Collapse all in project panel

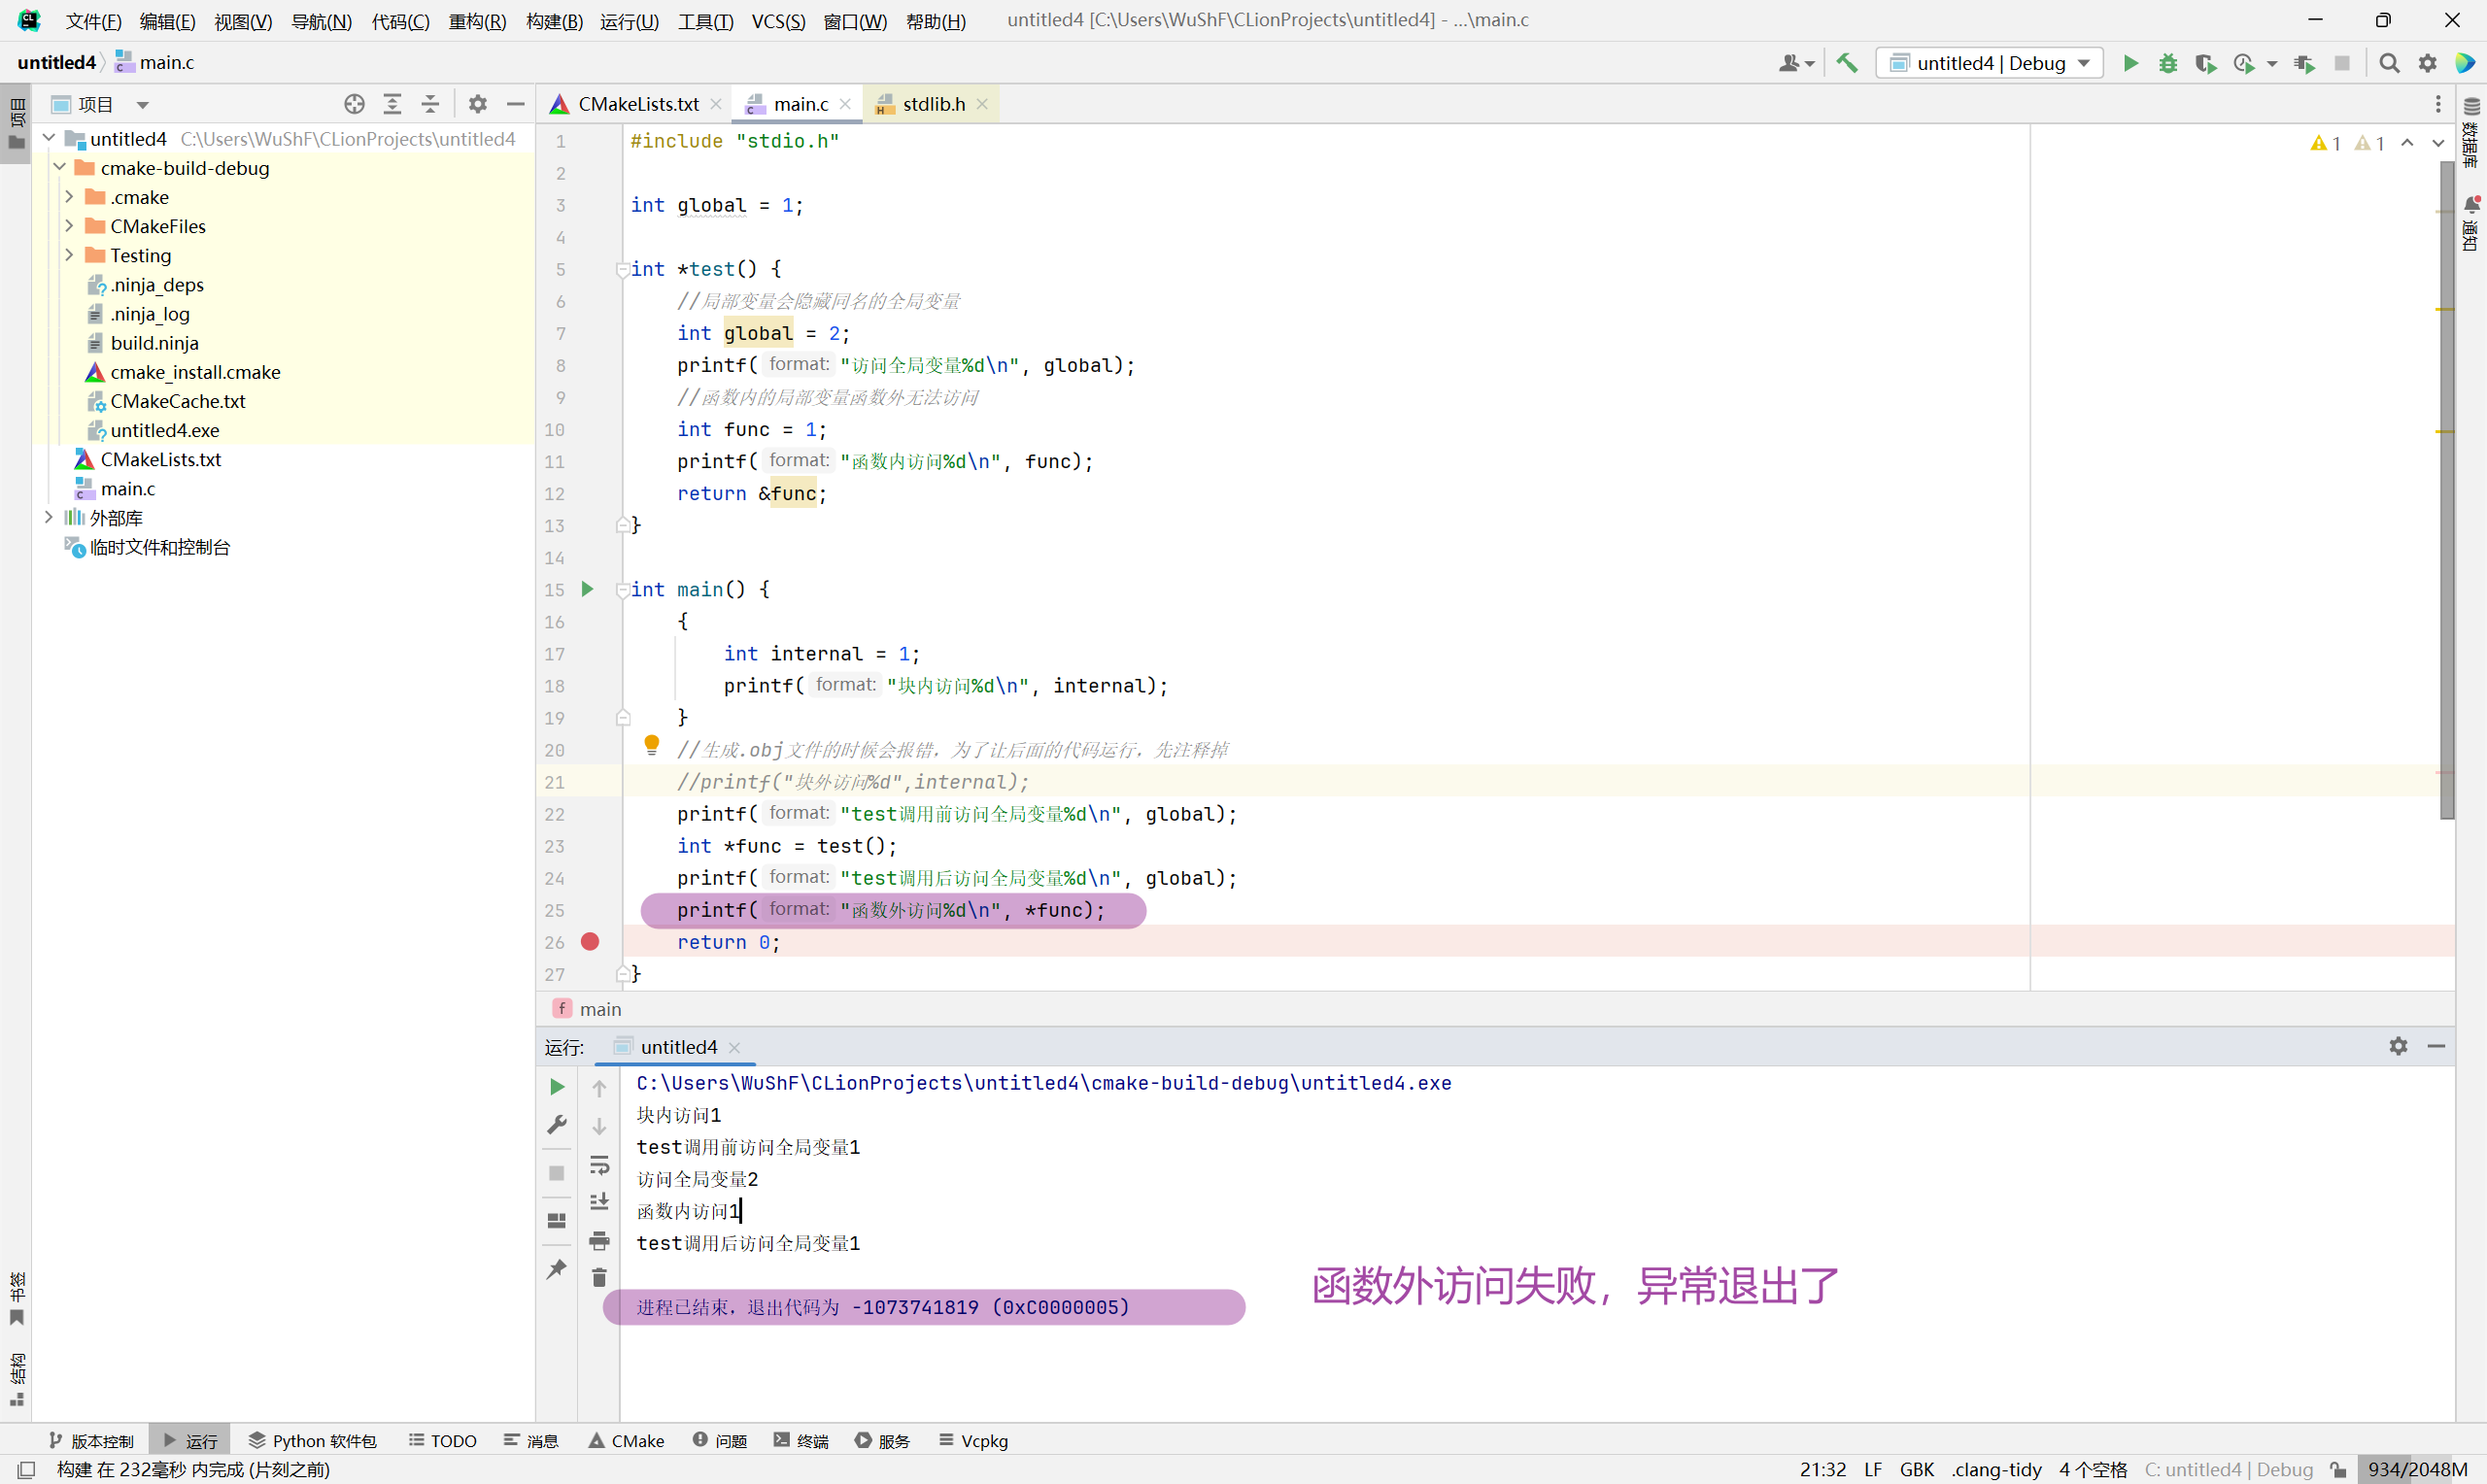coord(430,104)
